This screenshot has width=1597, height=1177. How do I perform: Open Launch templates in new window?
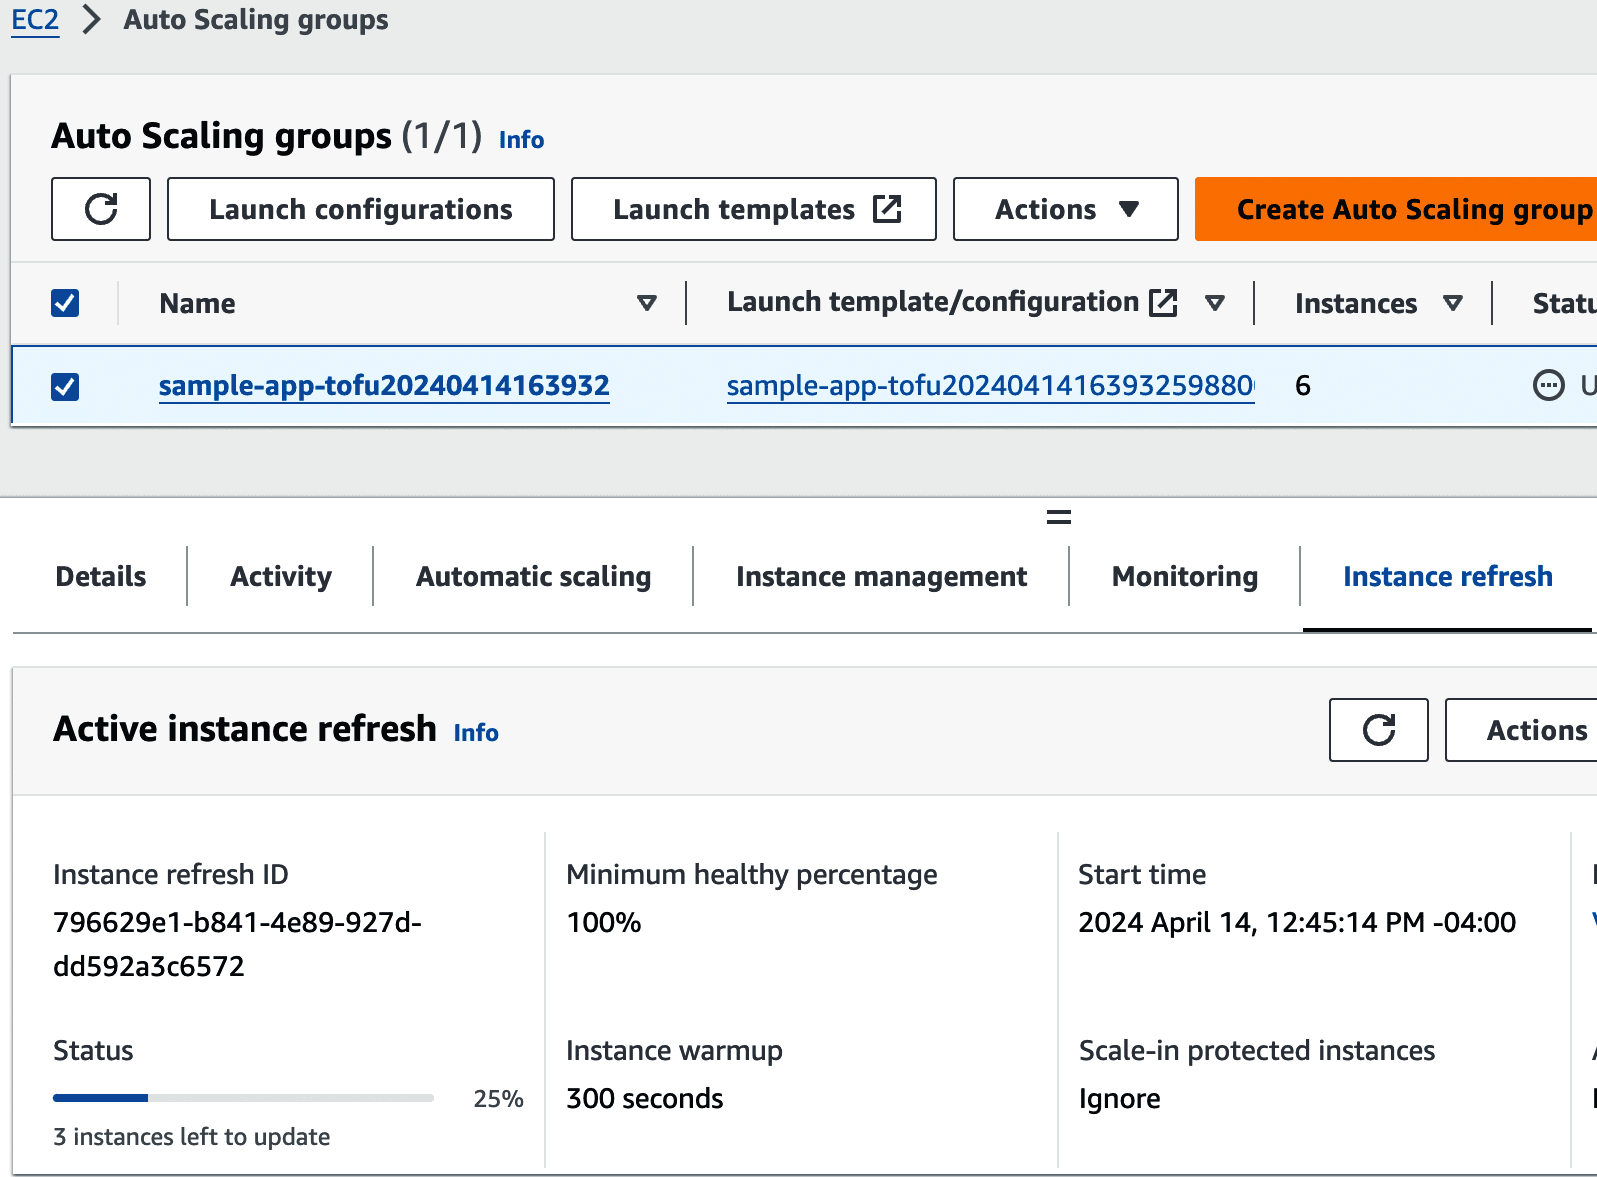point(754,209)
